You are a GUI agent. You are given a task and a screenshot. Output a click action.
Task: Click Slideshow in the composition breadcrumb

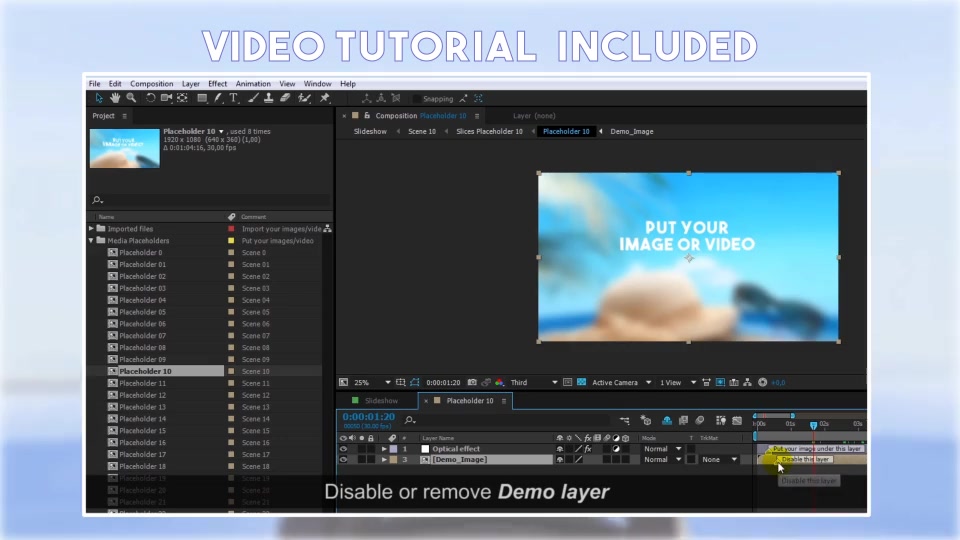[370, 132]
